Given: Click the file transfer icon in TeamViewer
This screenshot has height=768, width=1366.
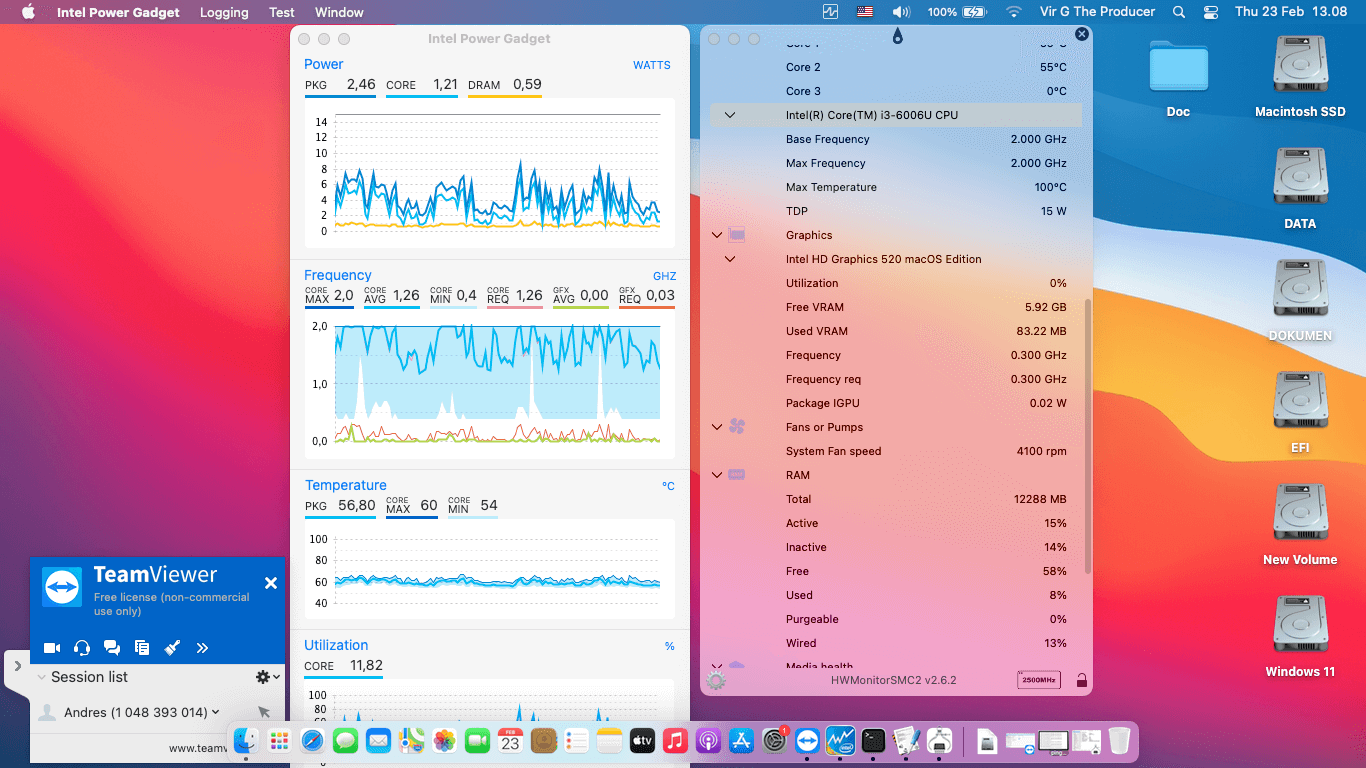Looking at the screenshot, I should point(141,648).
